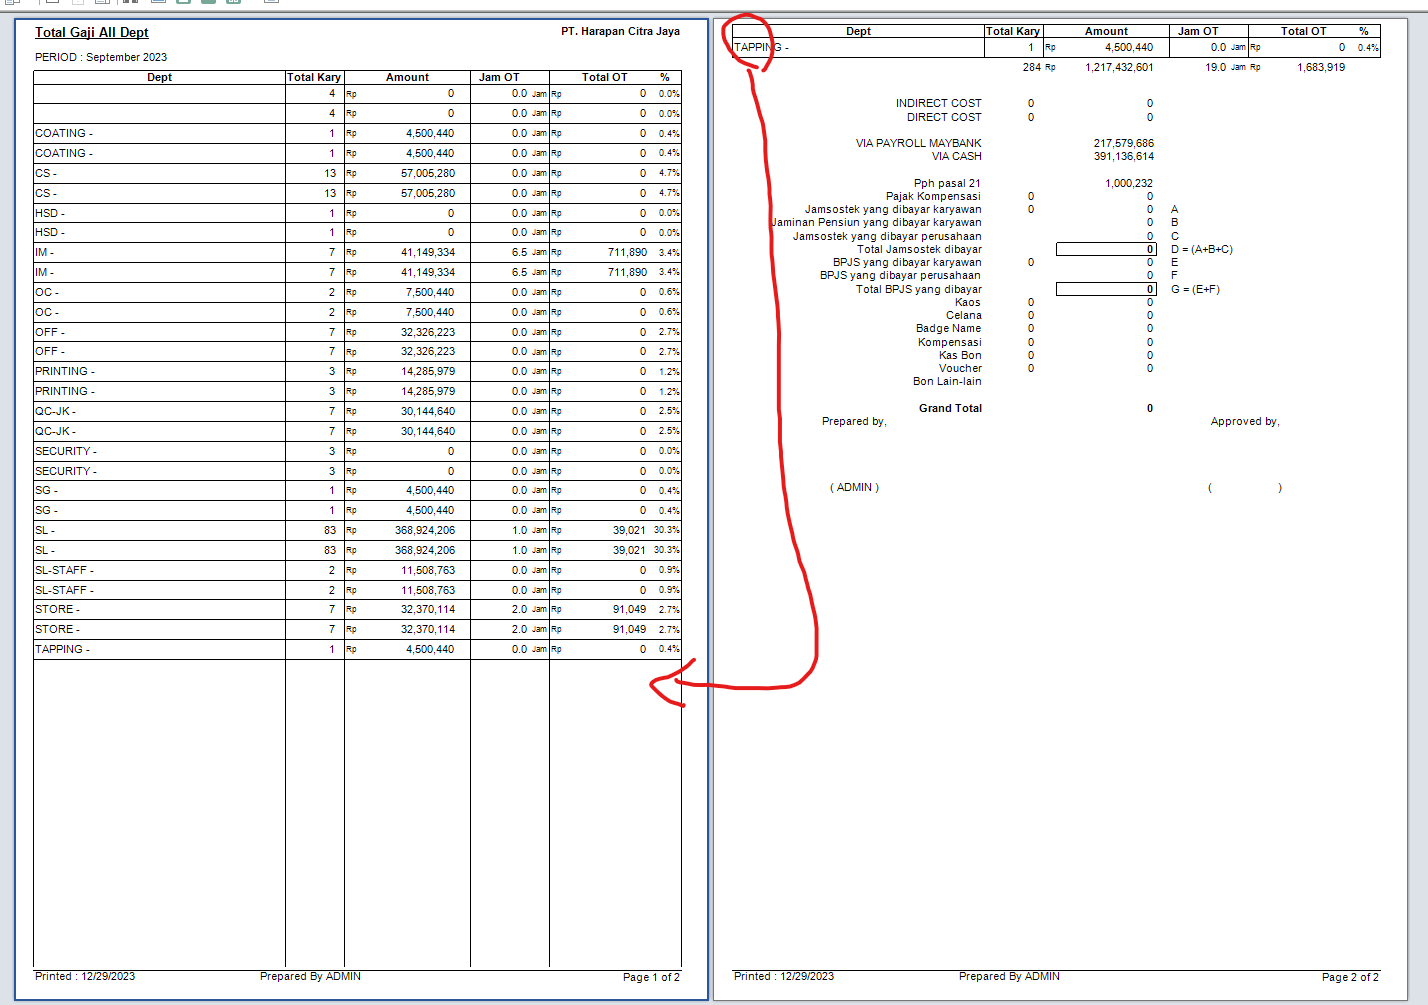Click the 'Pajak Kompensasi' label
This screenshot has height=1005, width=1428.
pos(933,197)
